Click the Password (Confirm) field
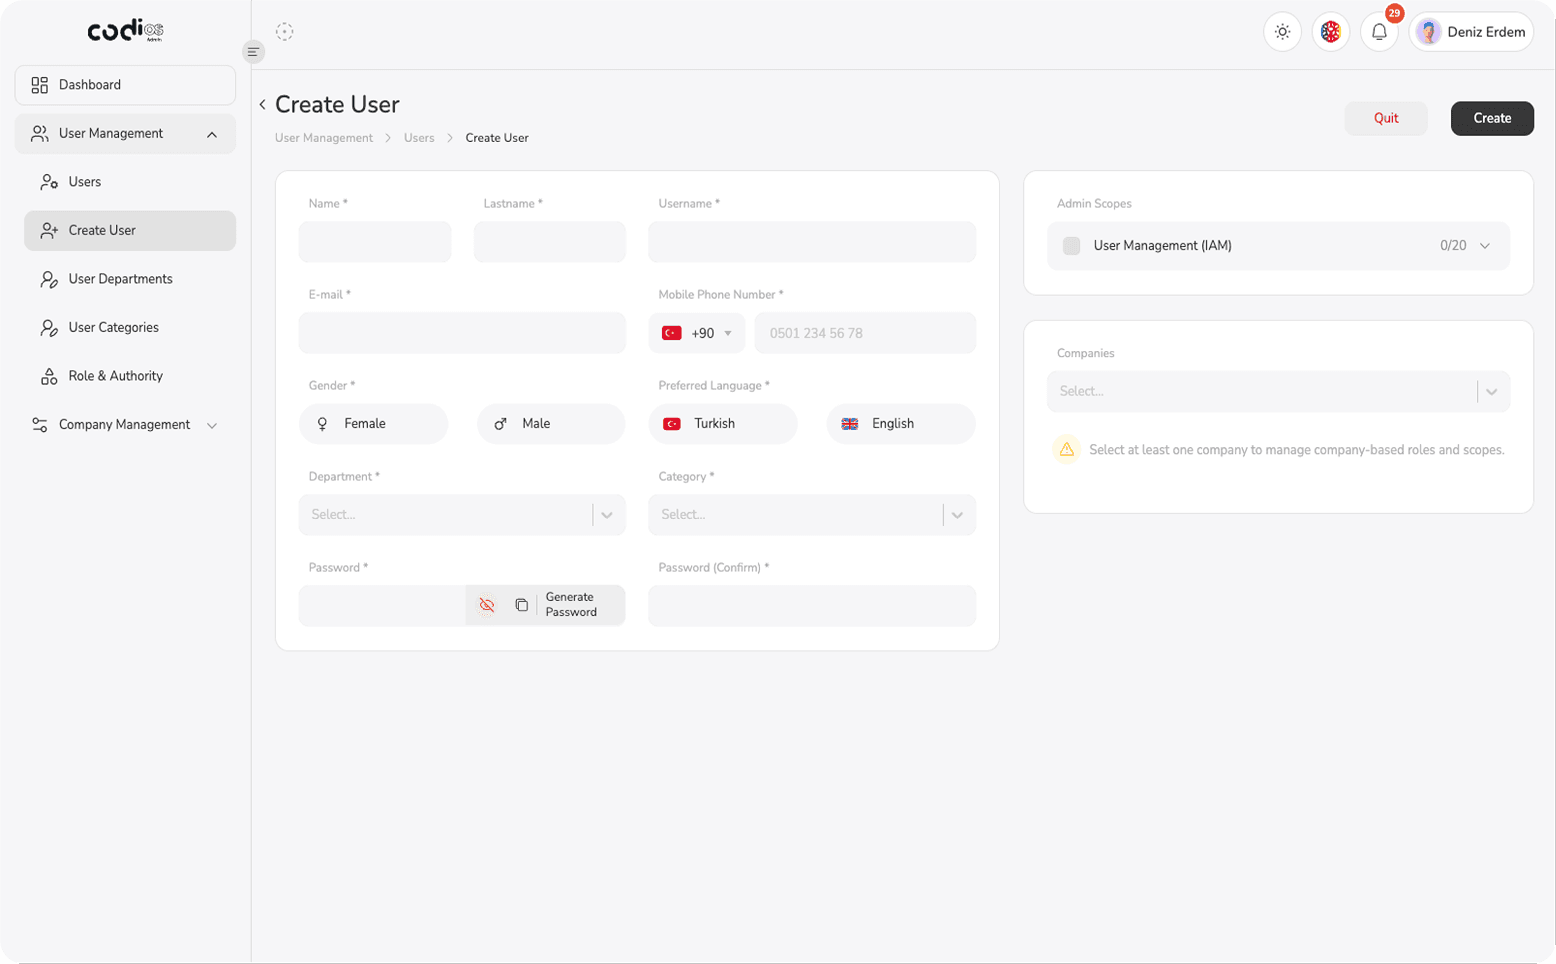The image size is (1556, 964). [812, 606]
